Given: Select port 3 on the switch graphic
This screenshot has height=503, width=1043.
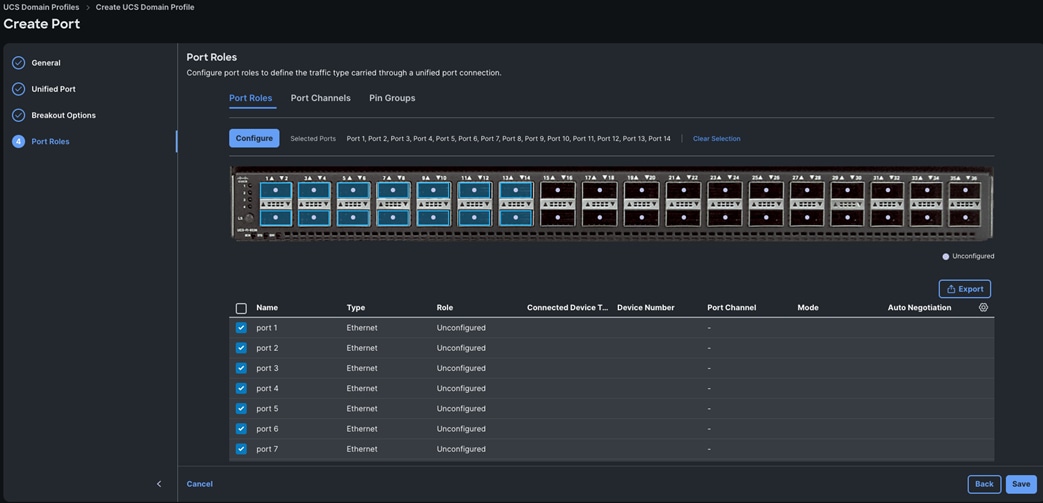Looking at the screenshot, I should coord(314,190).
